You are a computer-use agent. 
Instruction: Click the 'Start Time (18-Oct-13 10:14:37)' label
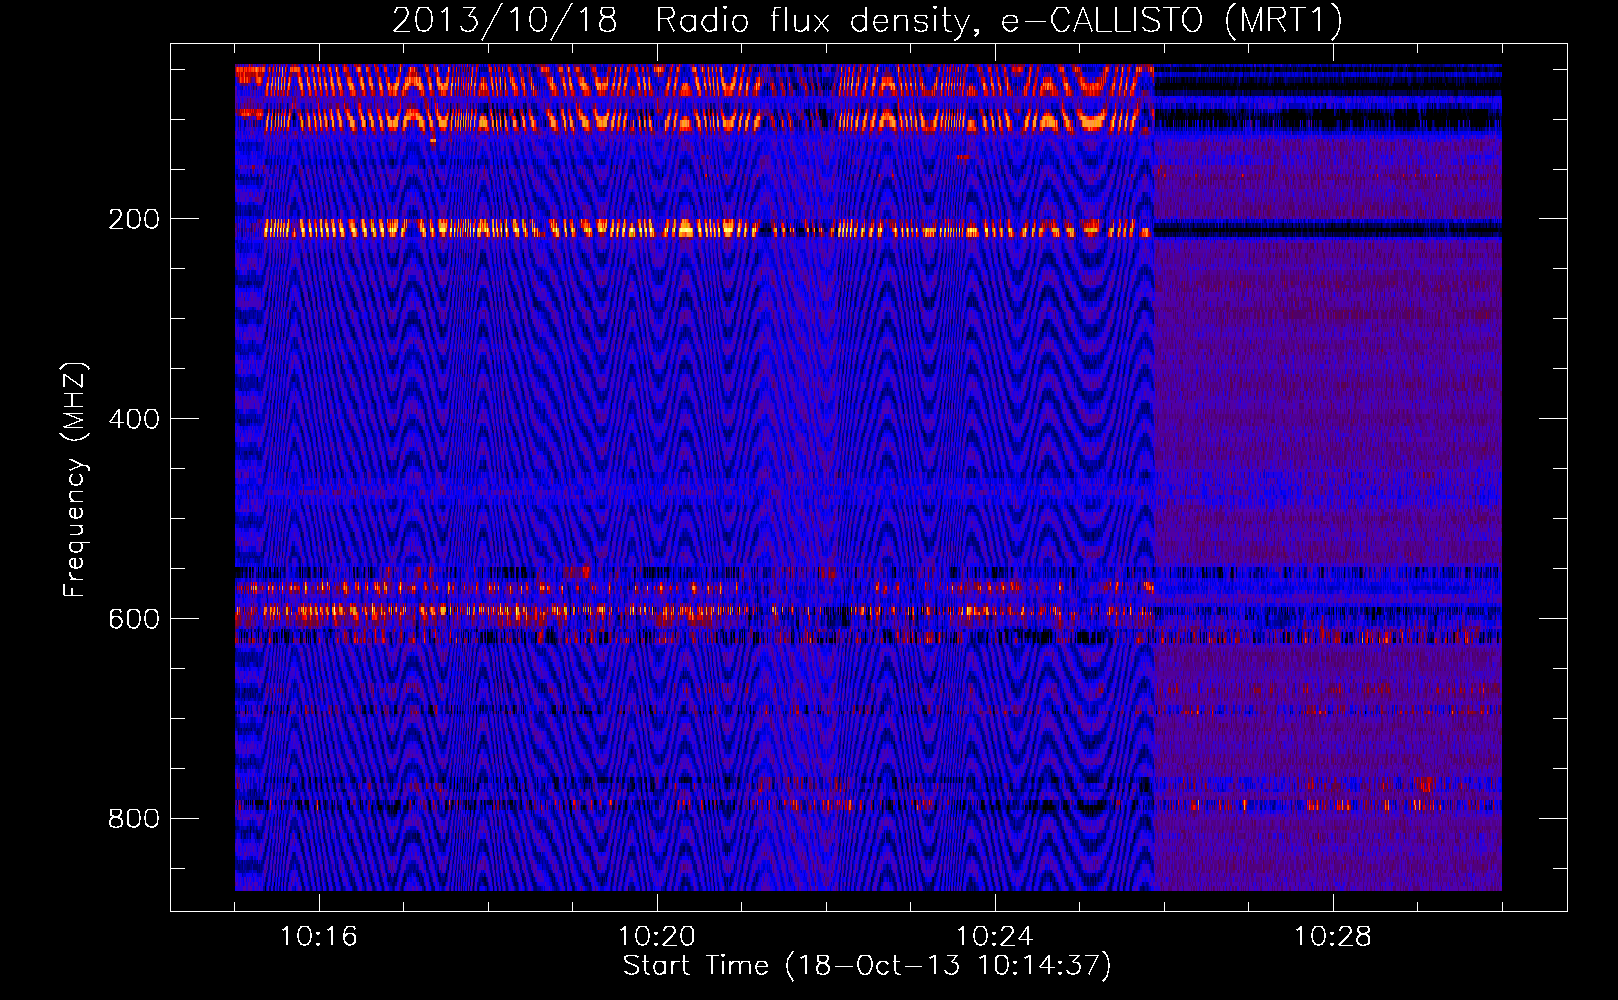867,966
